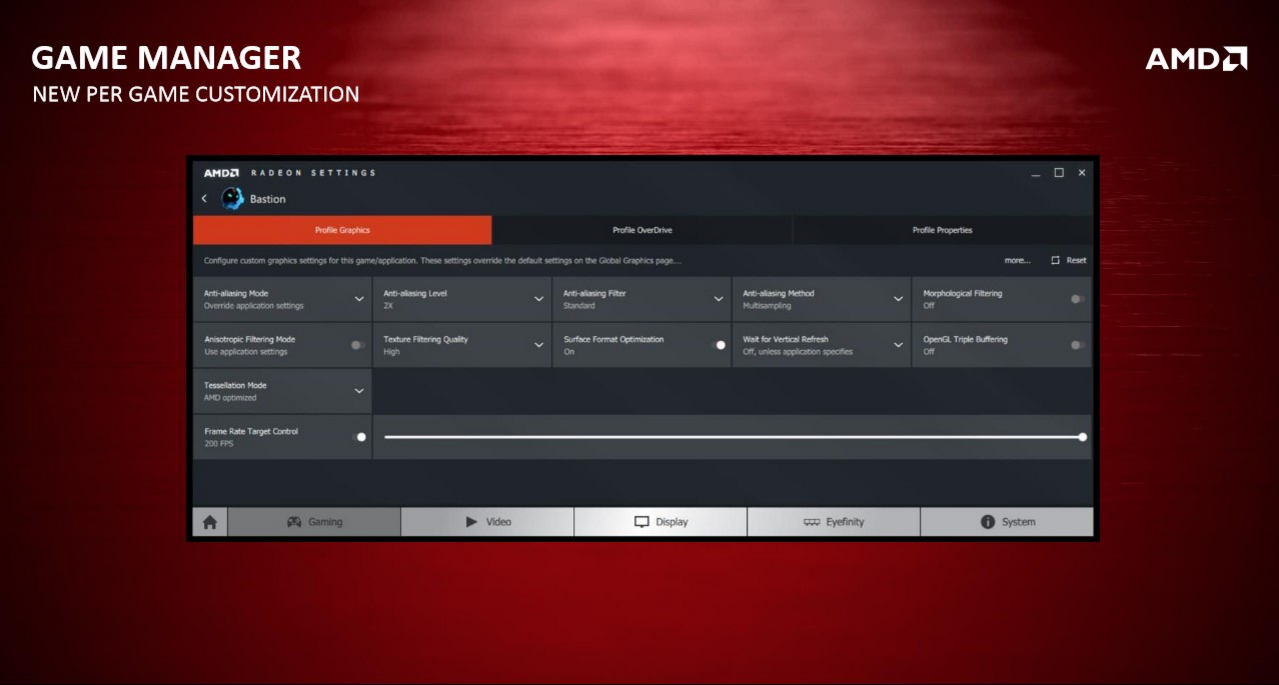
Task: Click the frame rate slider handle at 200 FPS
Action: 1083,437
